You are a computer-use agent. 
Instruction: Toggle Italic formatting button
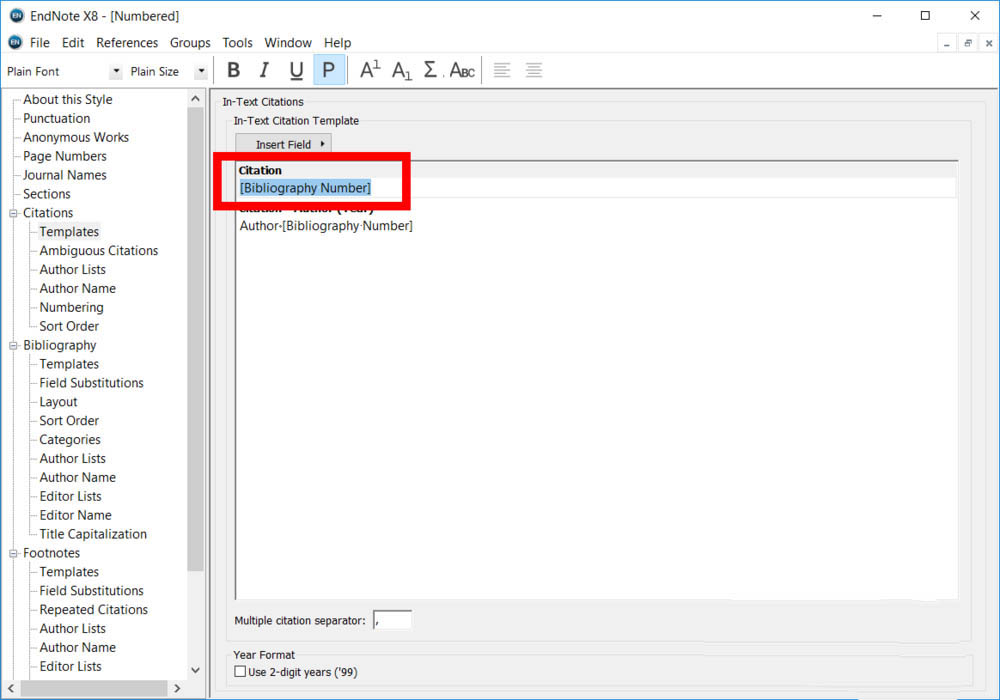(264, 70)
